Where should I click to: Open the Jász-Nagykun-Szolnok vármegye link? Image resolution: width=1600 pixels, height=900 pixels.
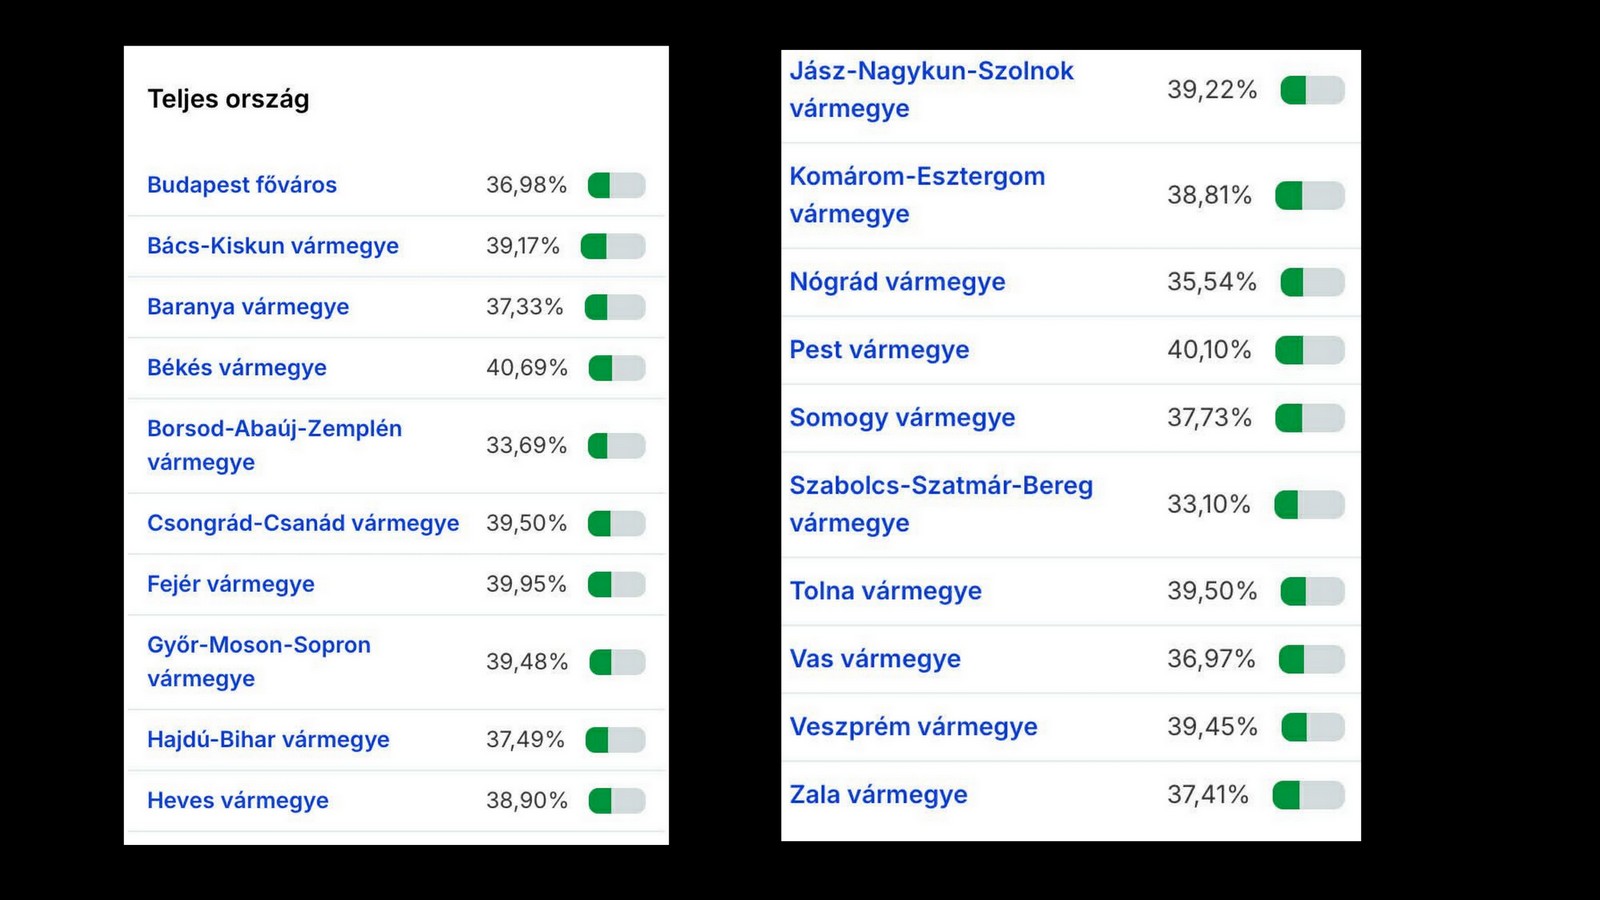click(931, 90)
